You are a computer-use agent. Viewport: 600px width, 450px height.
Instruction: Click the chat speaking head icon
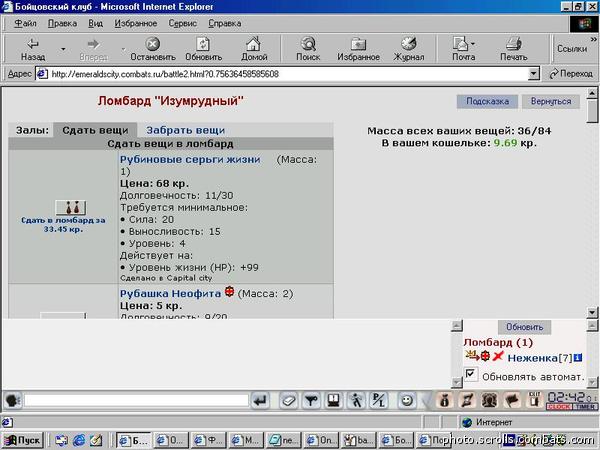[x=13, y=401]
